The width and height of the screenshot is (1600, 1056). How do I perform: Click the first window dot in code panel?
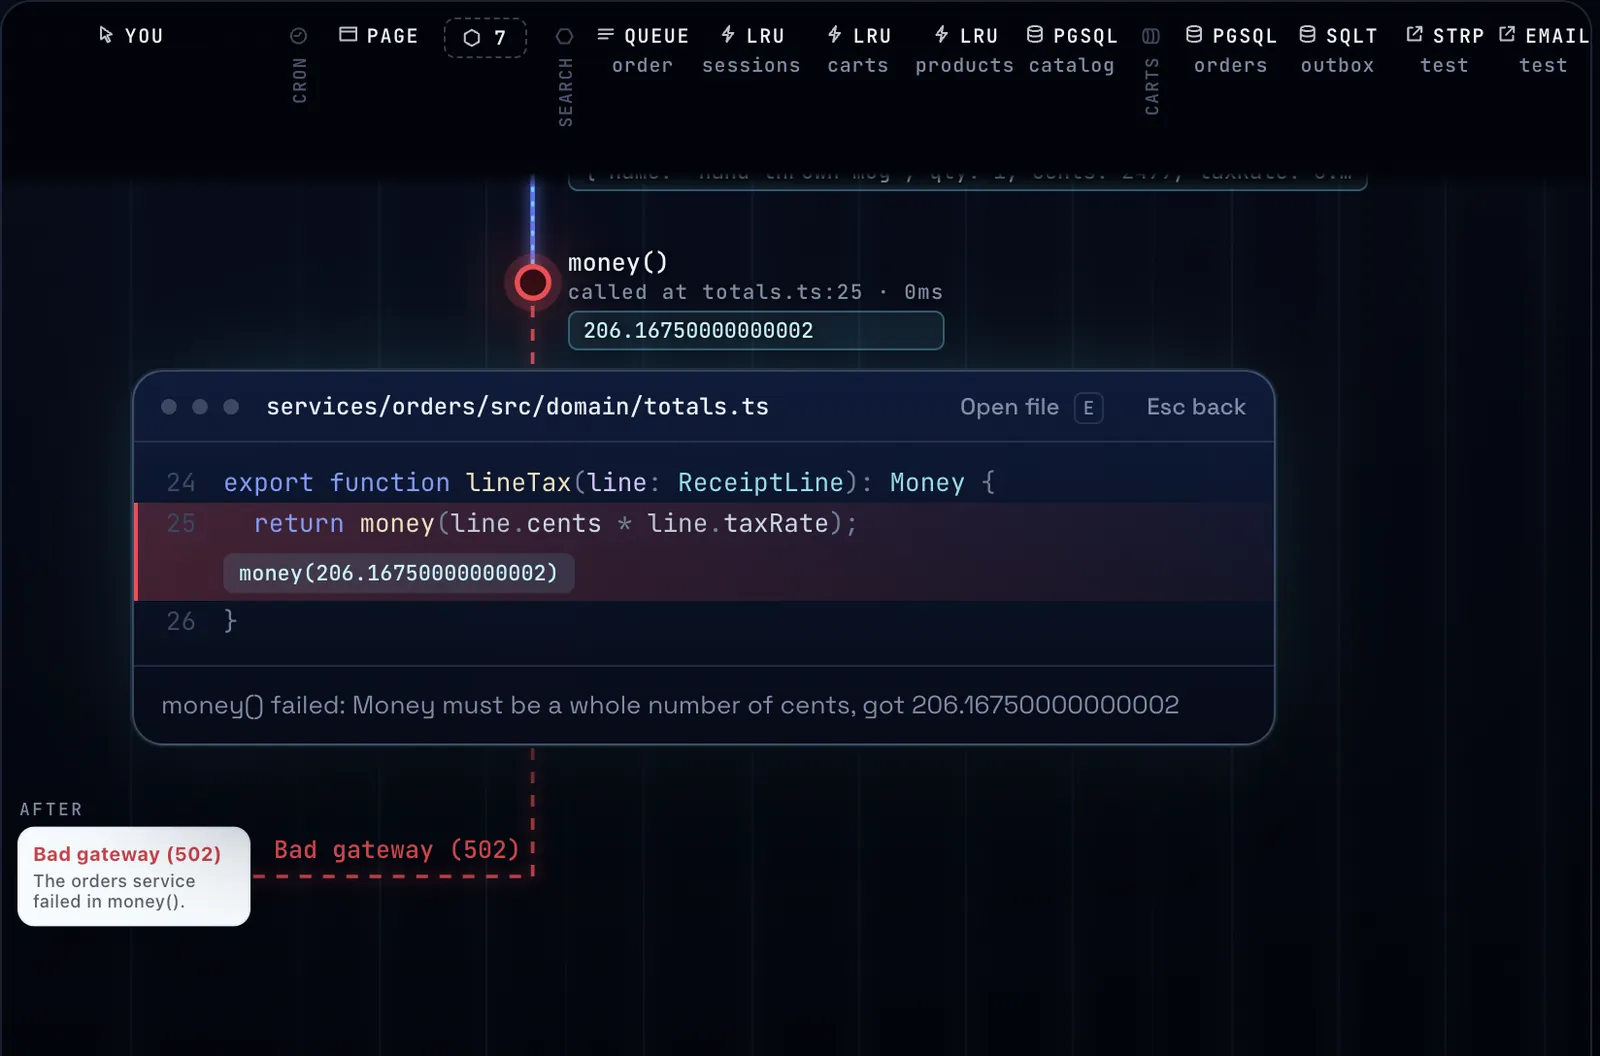point(169,407)
